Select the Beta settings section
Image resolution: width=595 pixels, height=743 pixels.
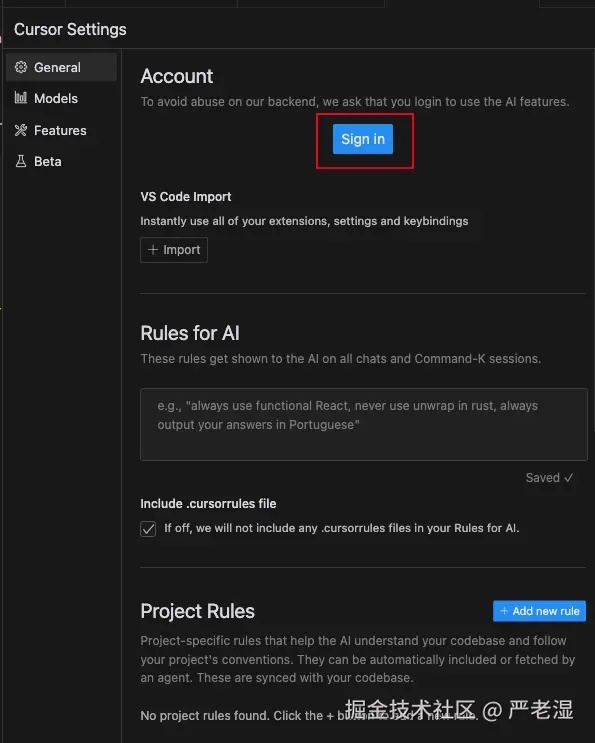click(62, 162)
